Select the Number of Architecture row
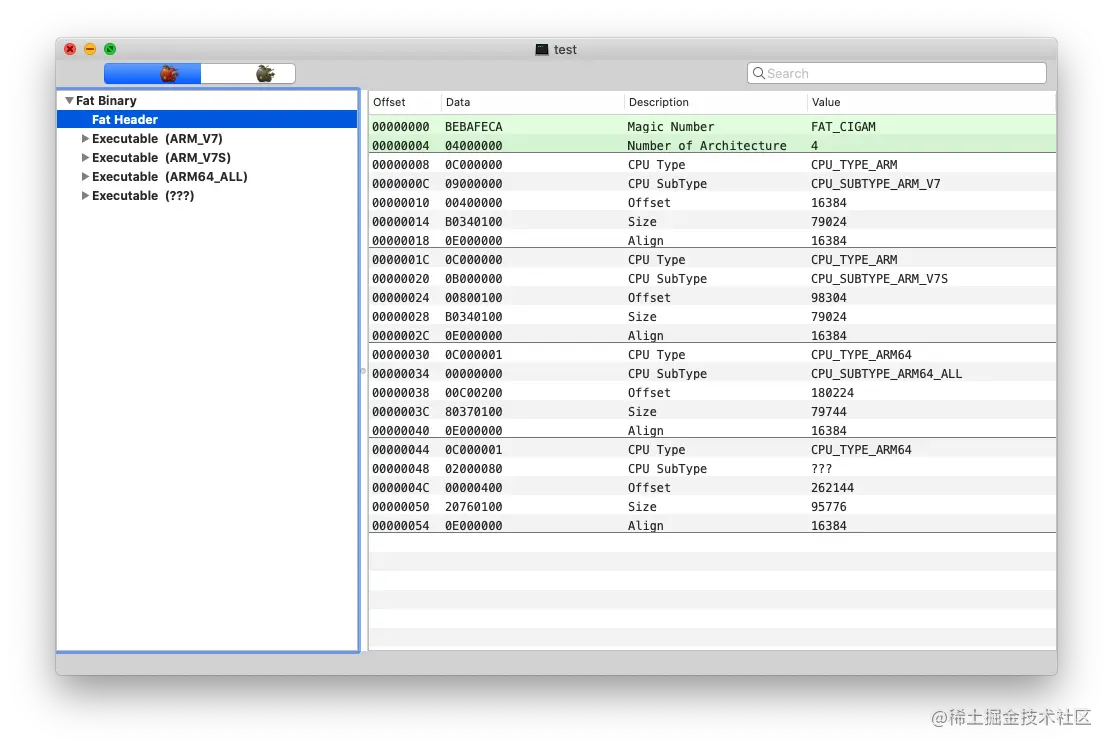The width and height of the screenshot is (1113, 749). (712, 146)
